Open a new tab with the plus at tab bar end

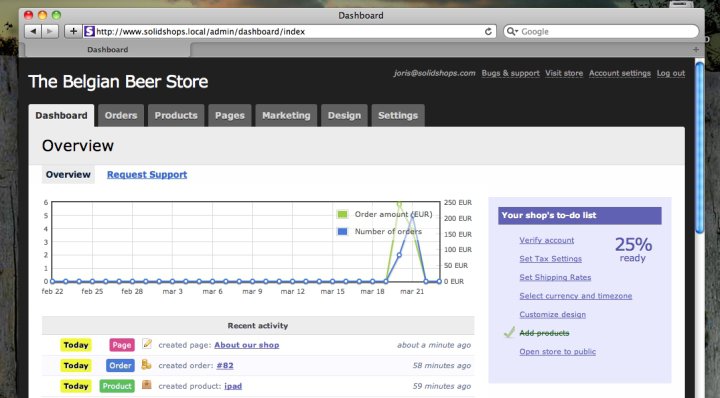point(696,49)
